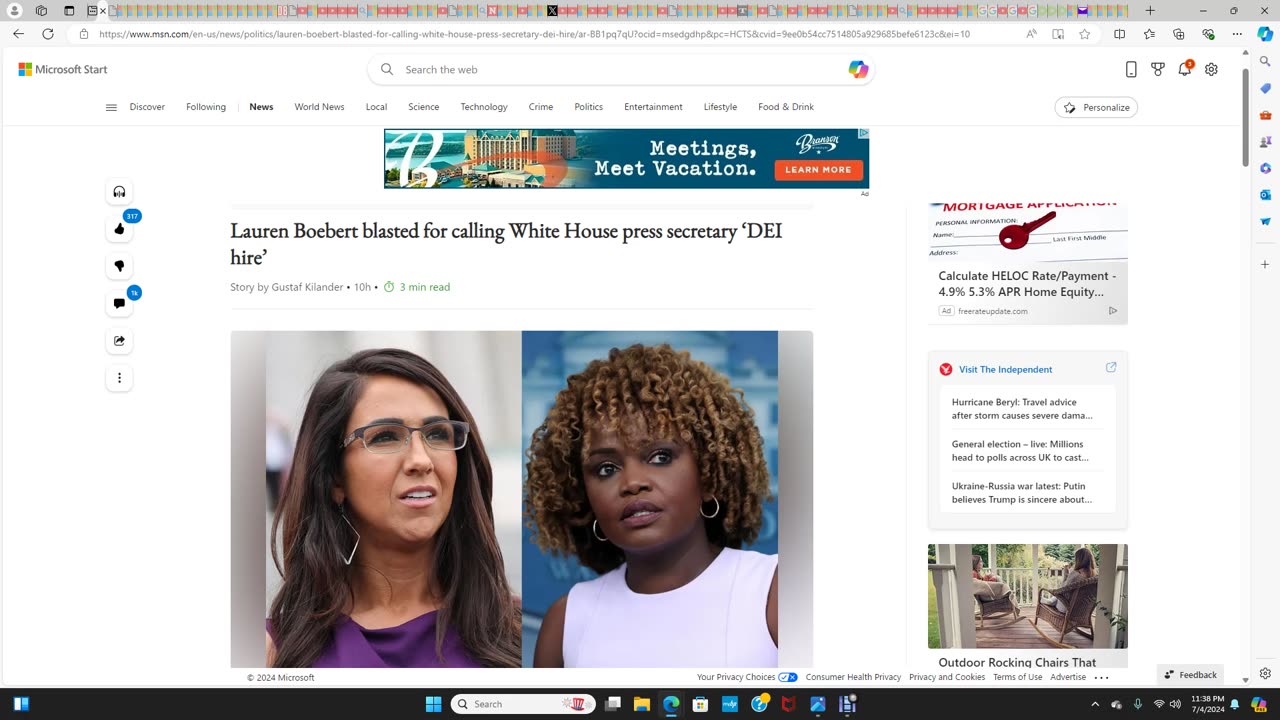Open the Technology tab

[484, 107]
